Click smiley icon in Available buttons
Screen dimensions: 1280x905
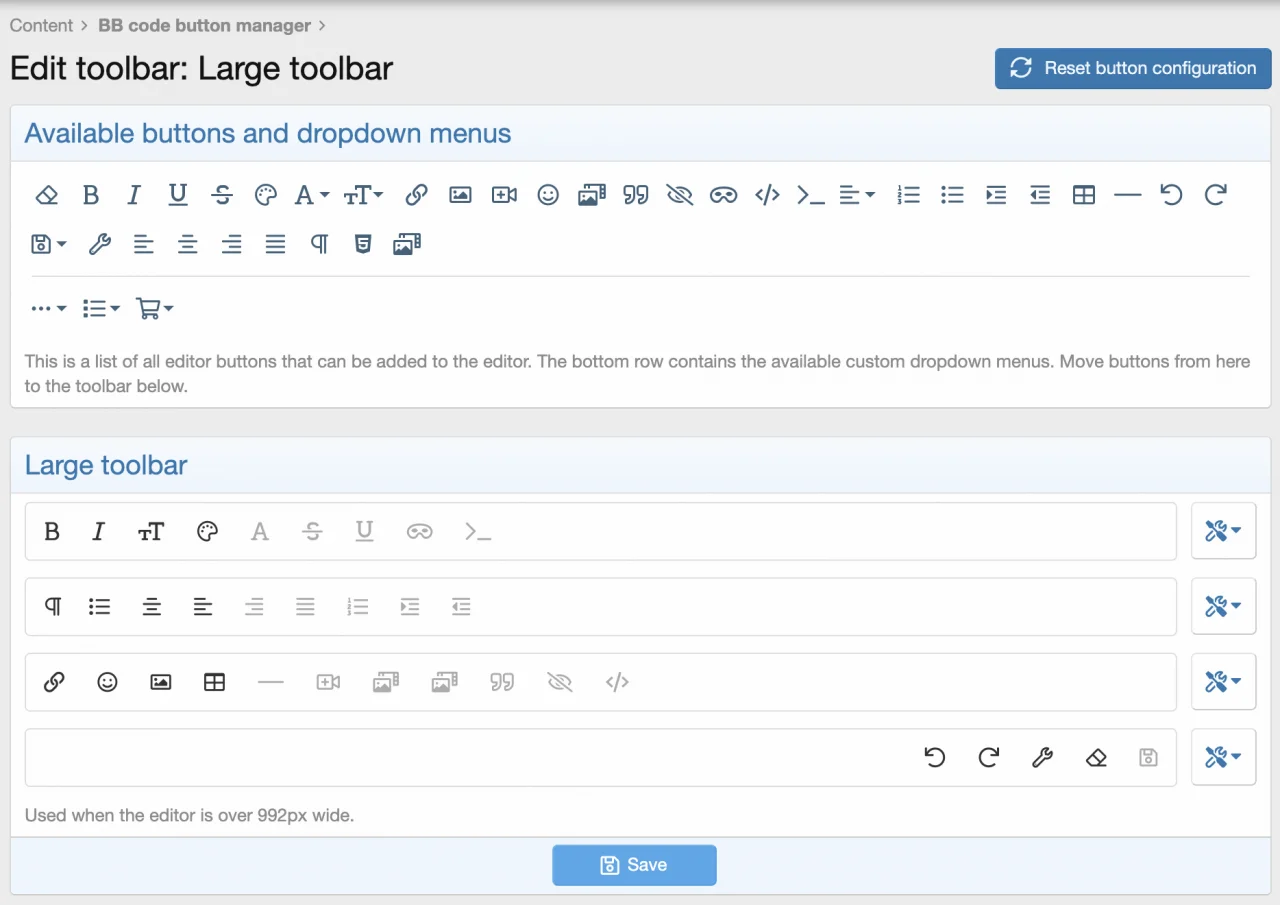click(548, 196)
